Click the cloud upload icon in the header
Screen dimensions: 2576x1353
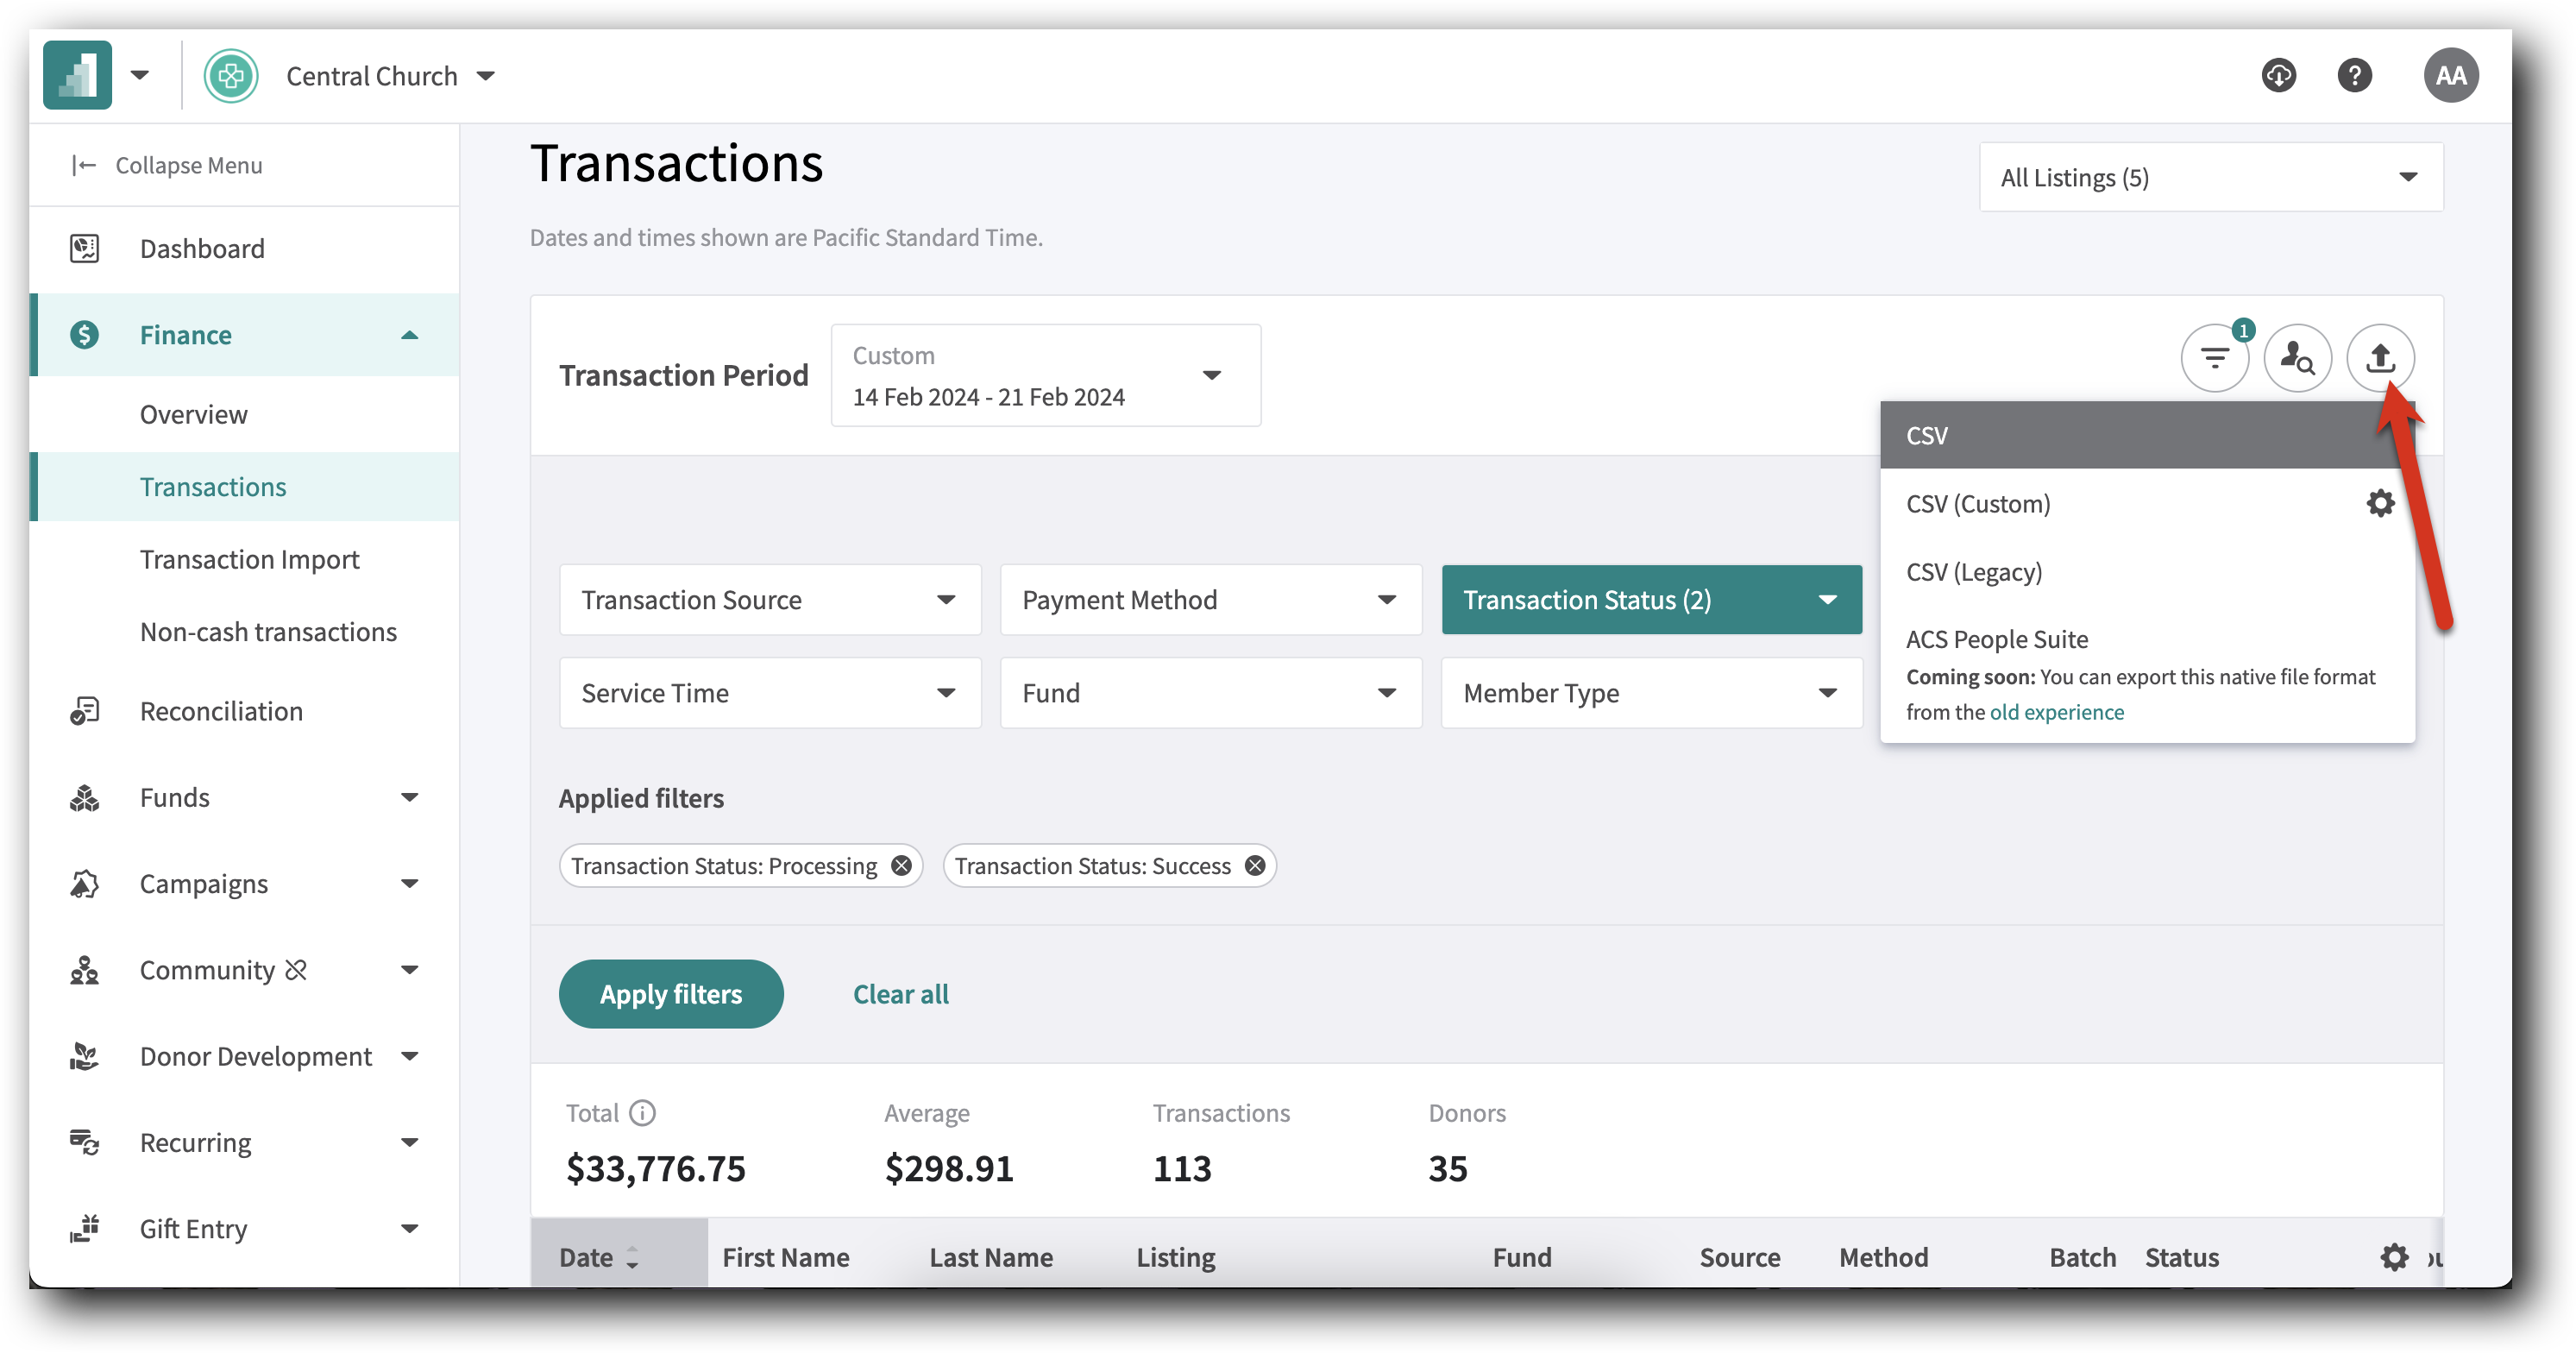[2280, 74]
